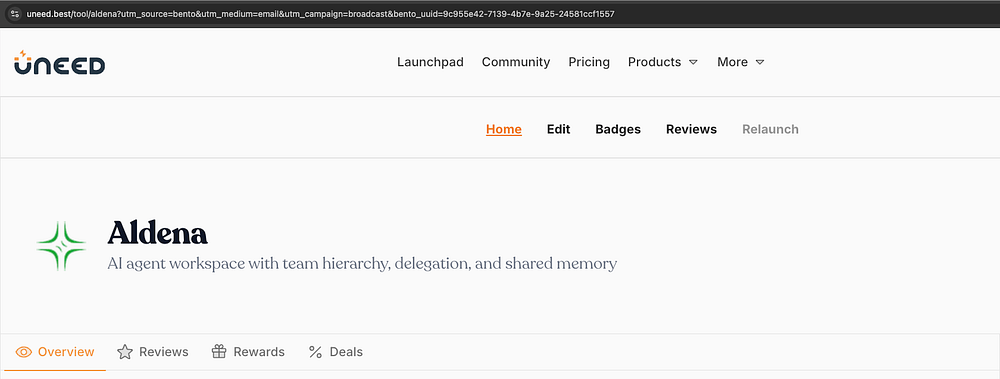This screenshot has width=1000, height=379.
Task: Click the Aldena green star logo
Action: coord(61,246)
